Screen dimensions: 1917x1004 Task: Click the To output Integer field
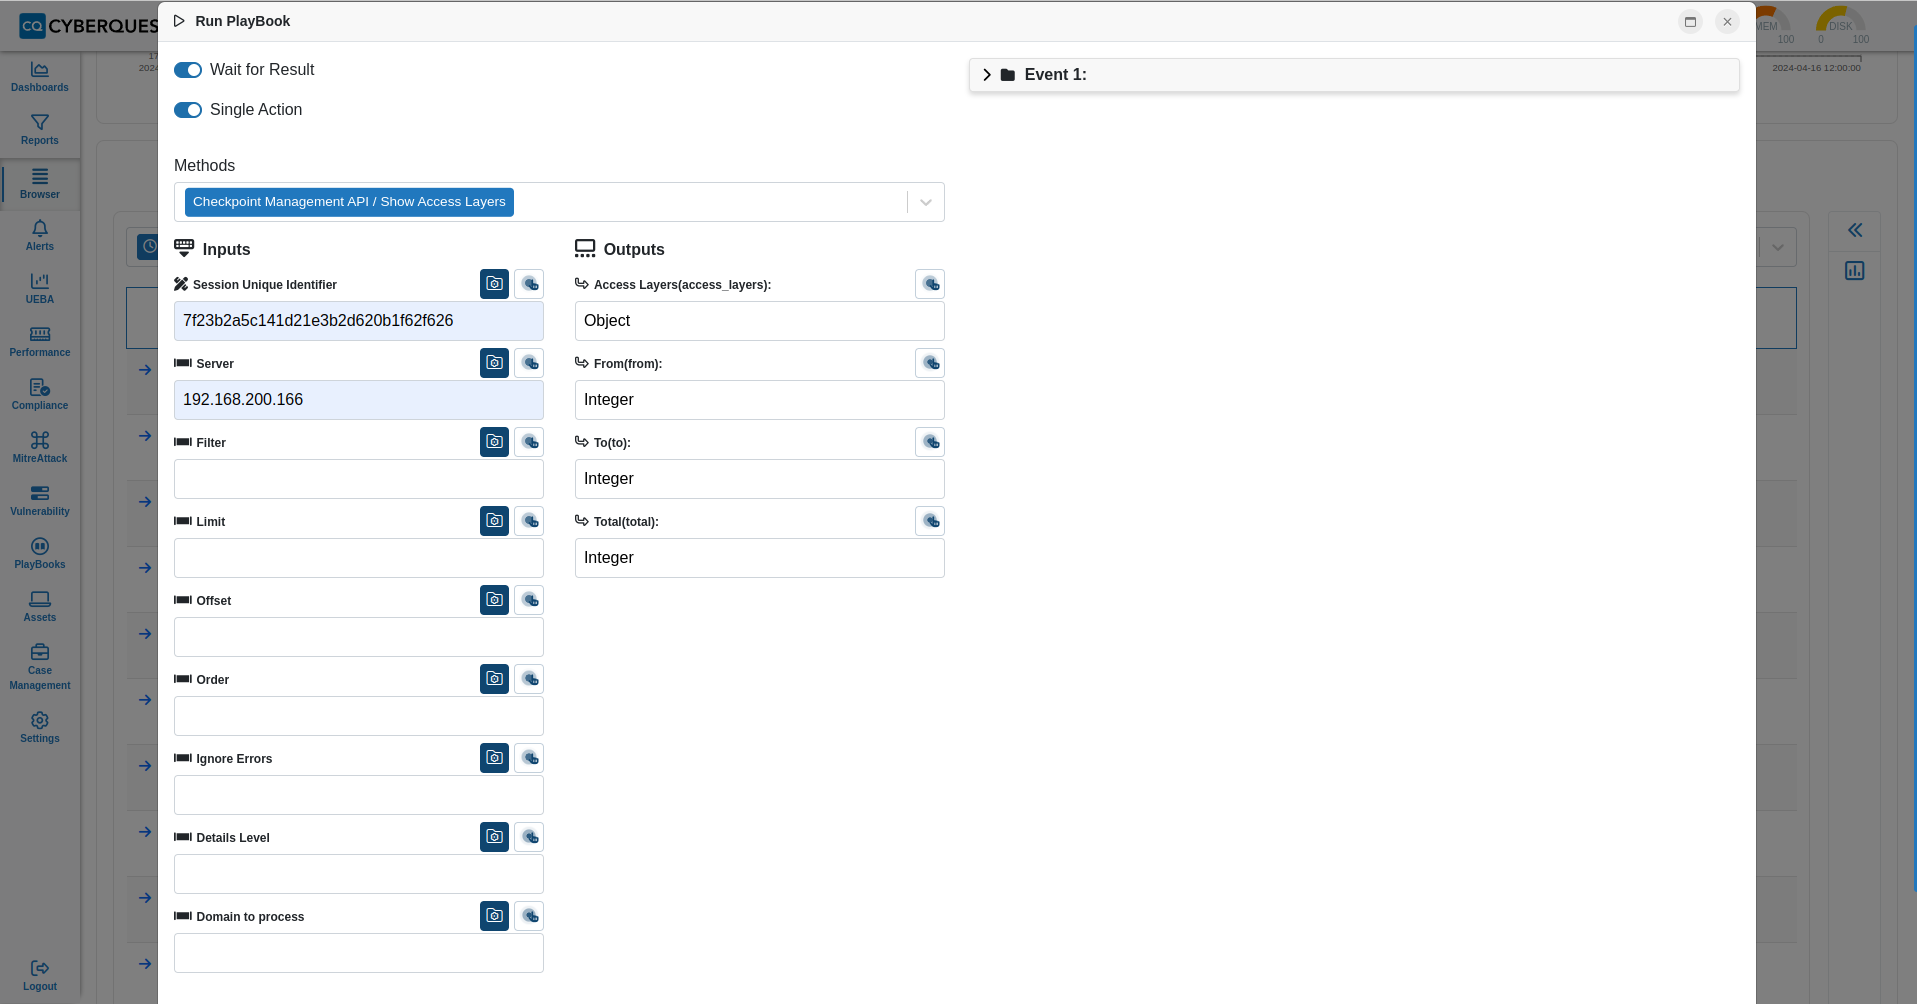pos(760,479)
